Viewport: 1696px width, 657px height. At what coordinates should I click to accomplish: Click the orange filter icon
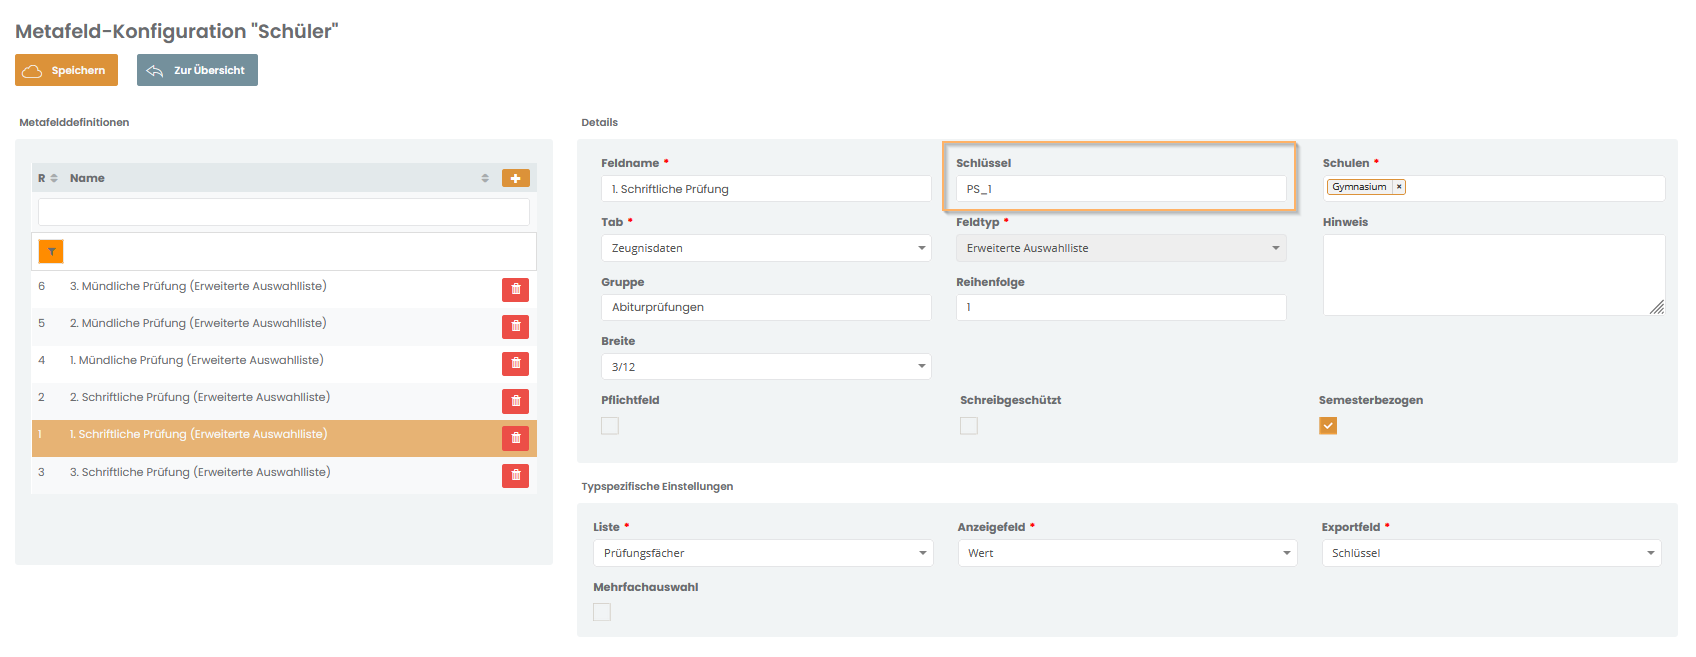[x=51, y=251]
